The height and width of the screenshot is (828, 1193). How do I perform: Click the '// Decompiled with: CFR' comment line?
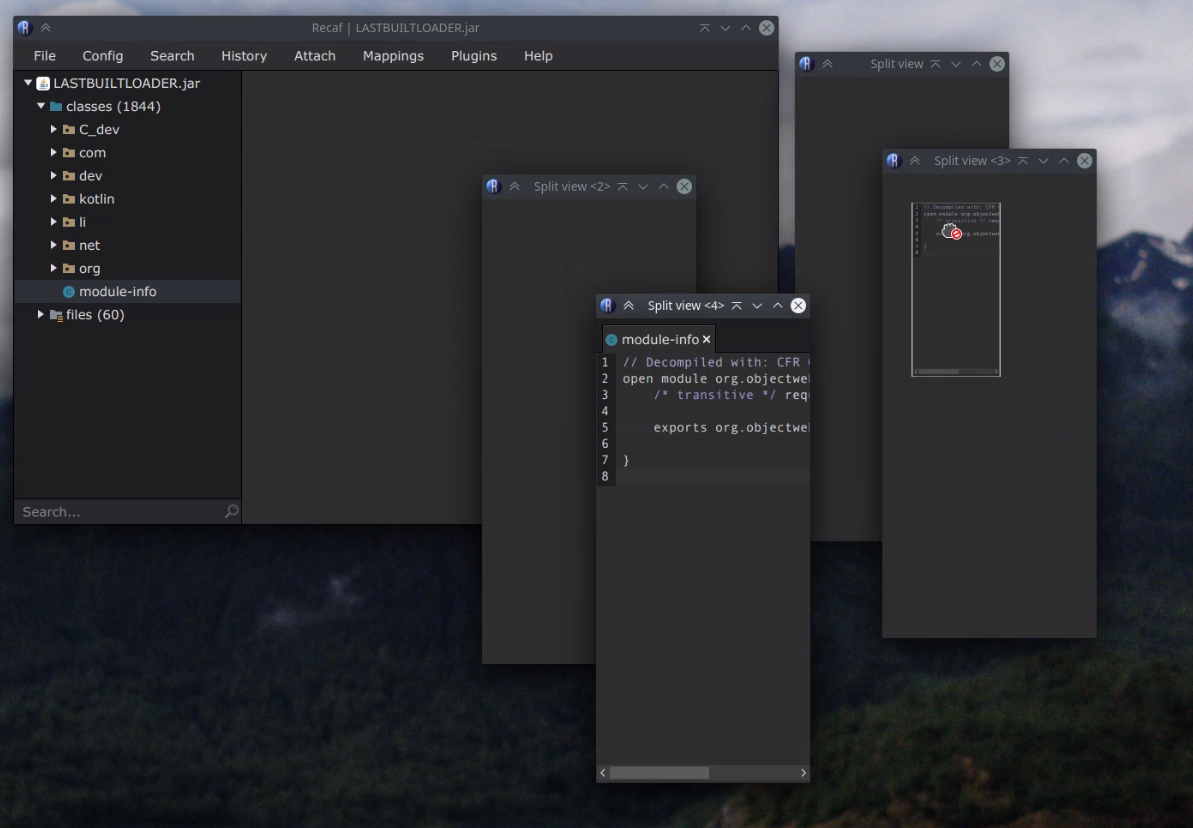pos(715,362)
